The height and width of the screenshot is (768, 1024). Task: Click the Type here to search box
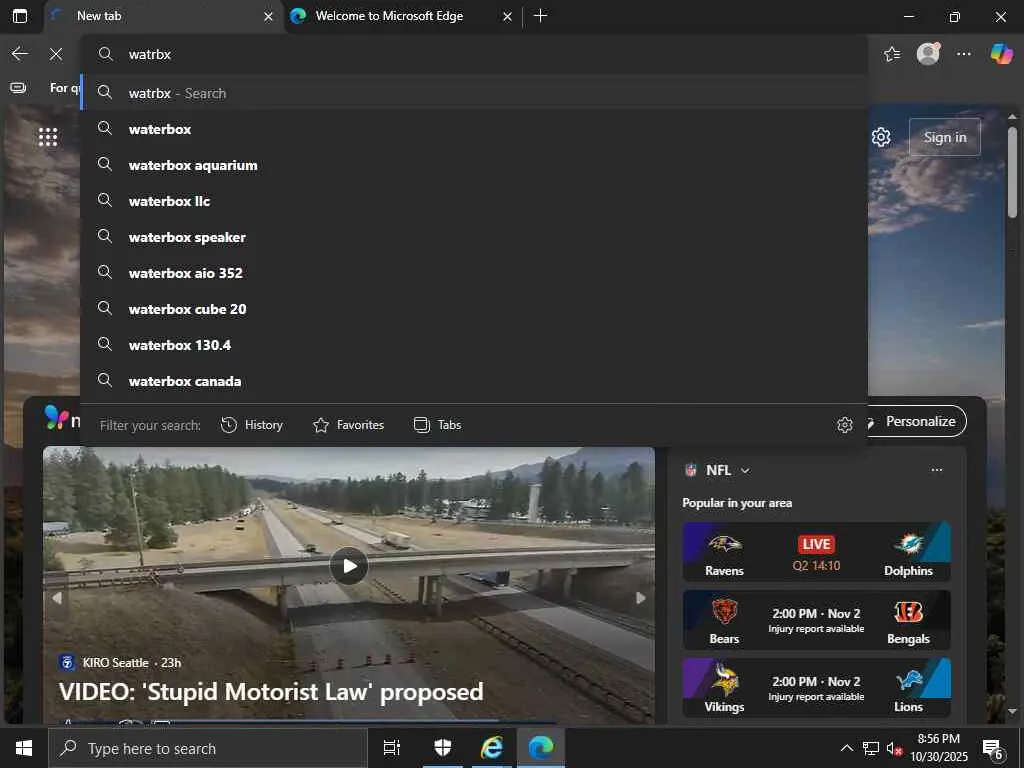point(208,748)
